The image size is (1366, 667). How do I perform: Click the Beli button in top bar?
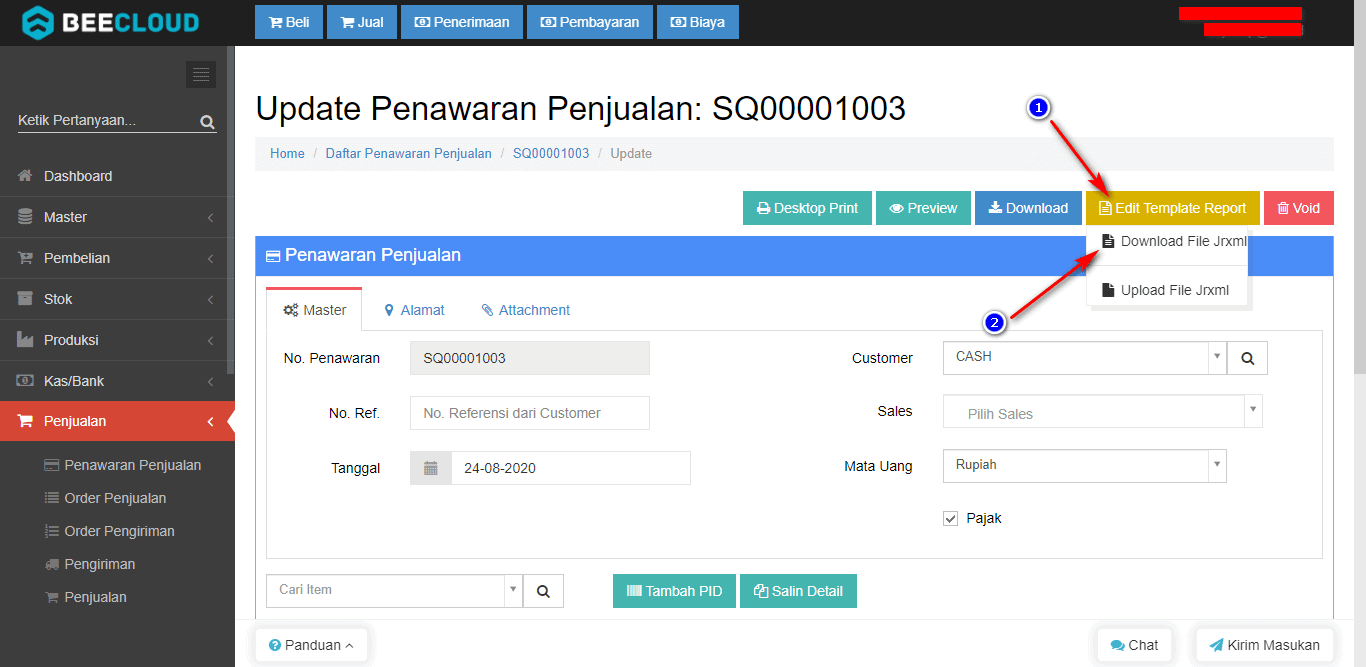(289, 22)
